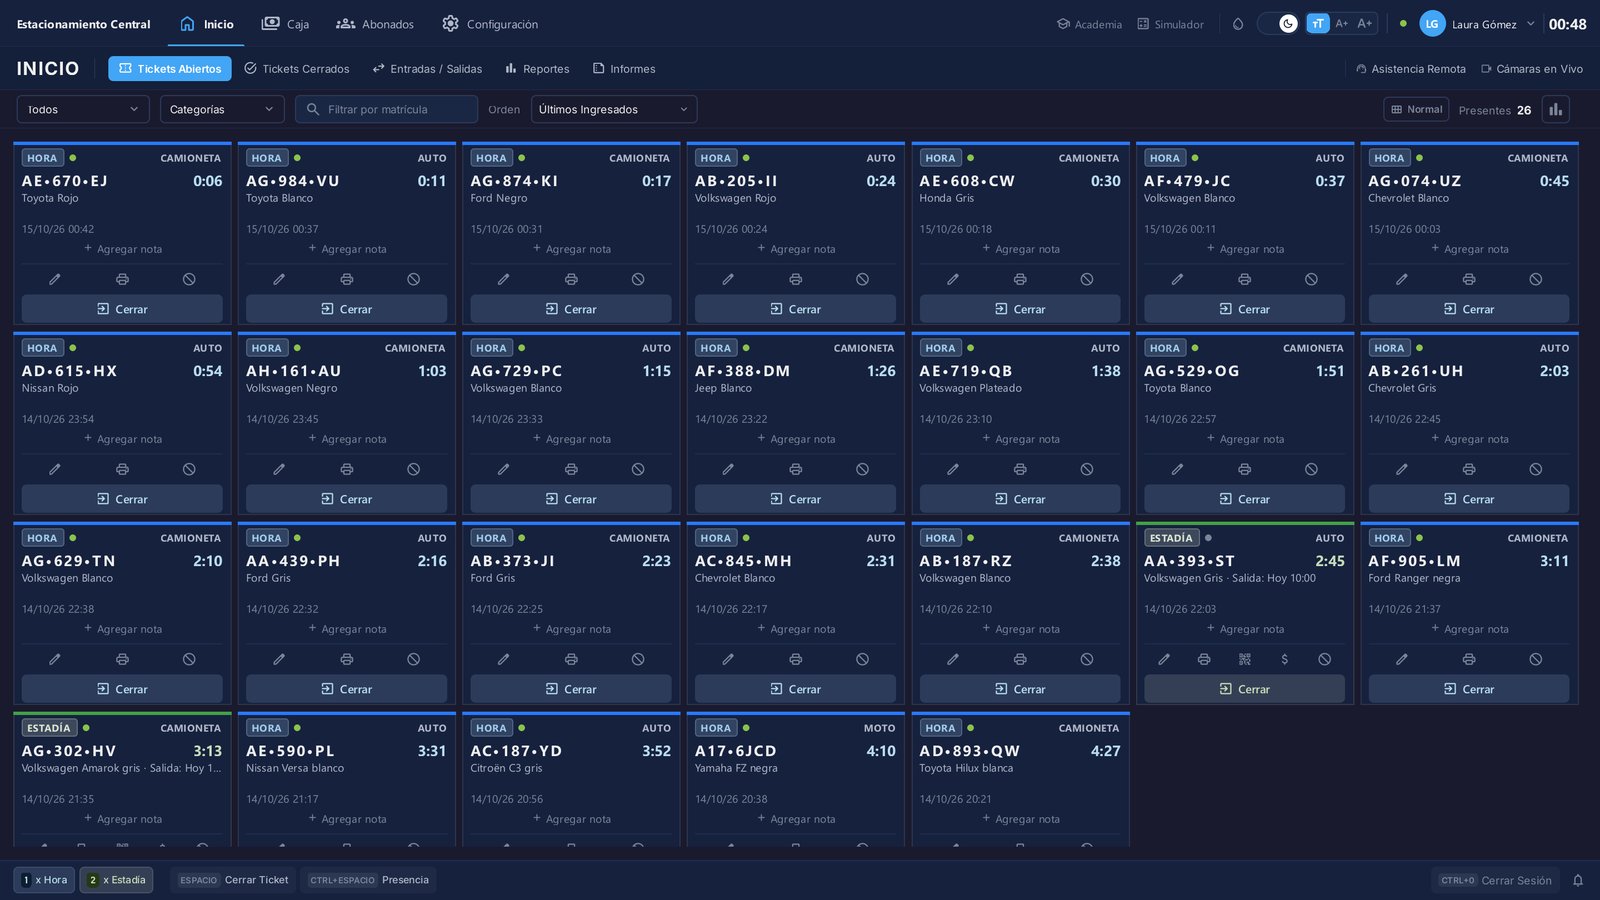The height and width of the screenshot is (900, 1600).
Task: Print the AF•905•LM ticket
Action: coord(1468,659)
